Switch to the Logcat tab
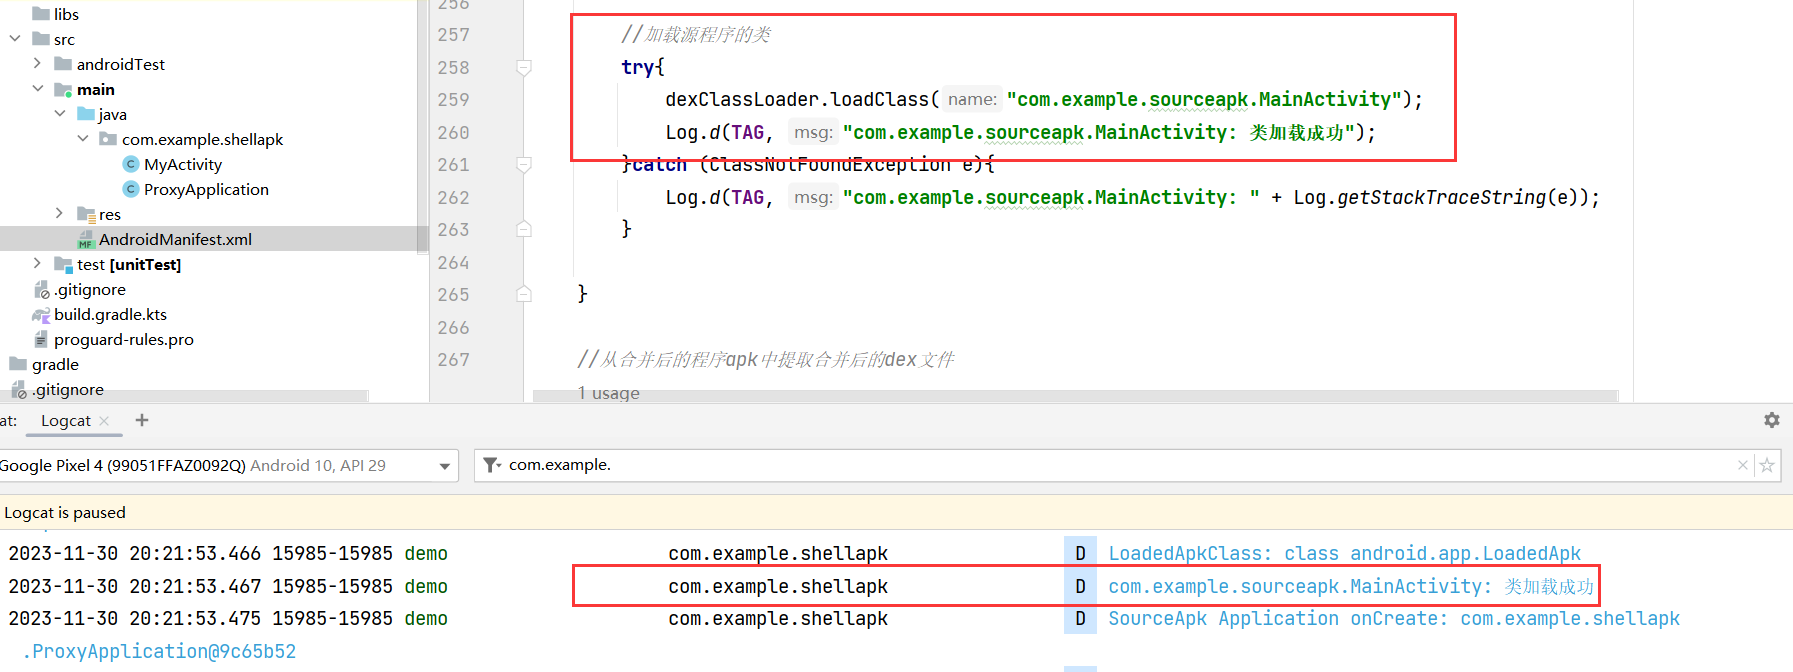Viewport: 1793px width, 672px height. click(x=65, y=421)
